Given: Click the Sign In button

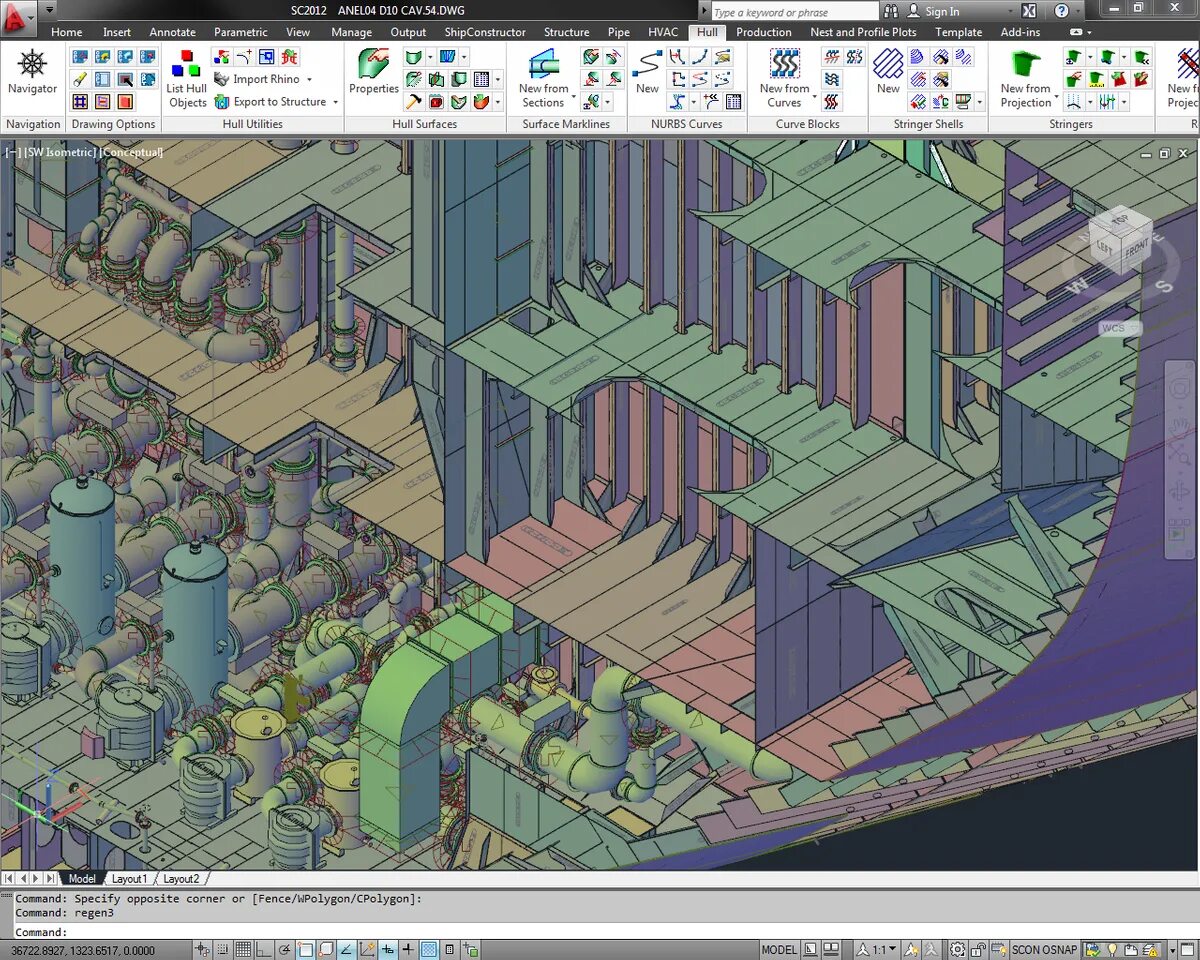Looking at the screenshot, I should (933, 11).
